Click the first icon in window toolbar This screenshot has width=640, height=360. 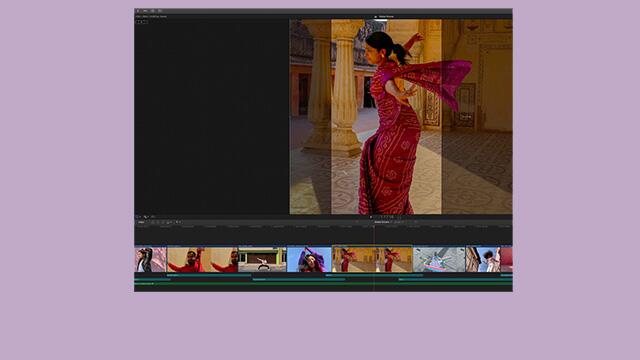pyautogui.click(x=138, y=11)
